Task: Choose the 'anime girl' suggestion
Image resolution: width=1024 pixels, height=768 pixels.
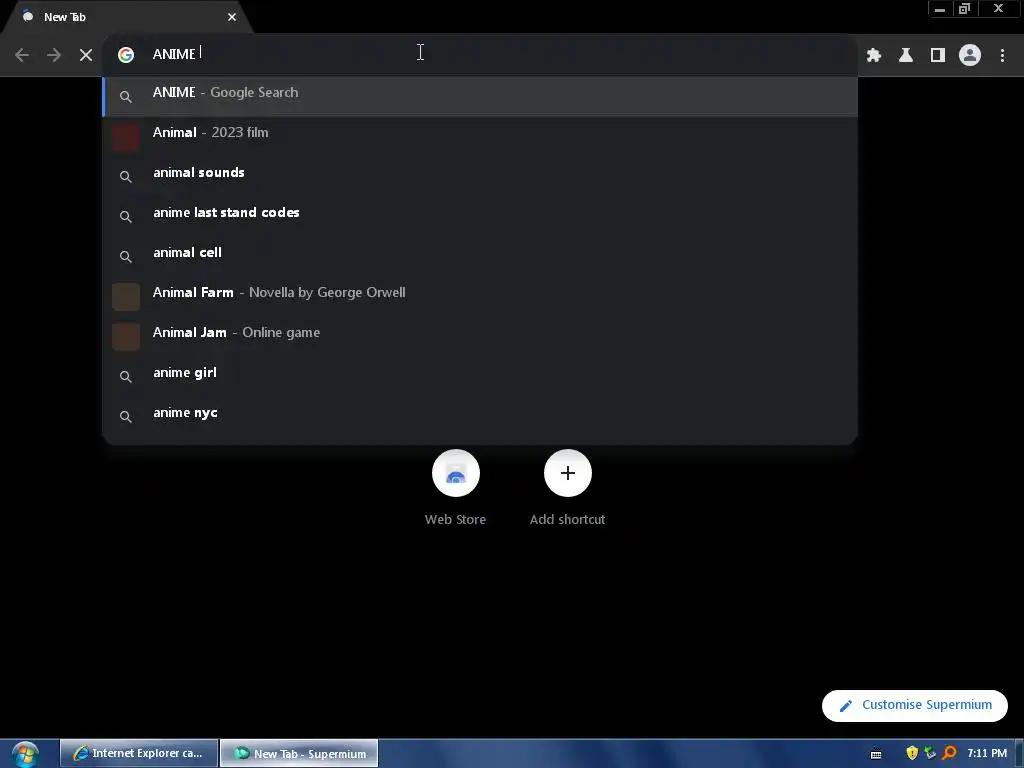Action: (480, 376)
